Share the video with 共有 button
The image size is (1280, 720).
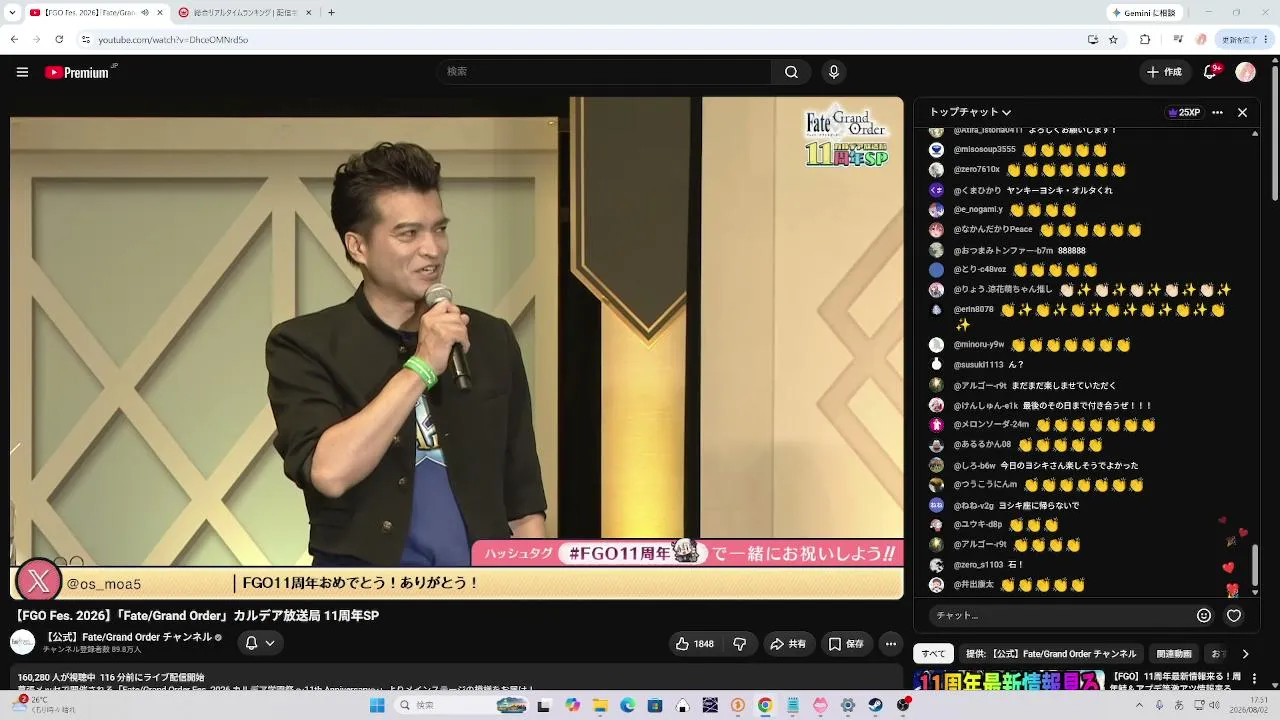(788, 644)
